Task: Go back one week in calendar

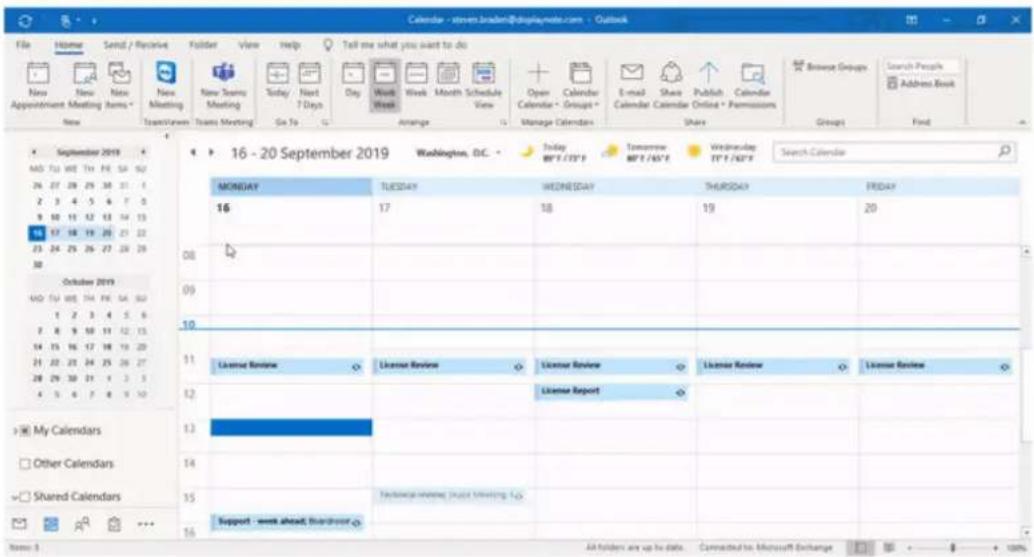Action: 193,152
